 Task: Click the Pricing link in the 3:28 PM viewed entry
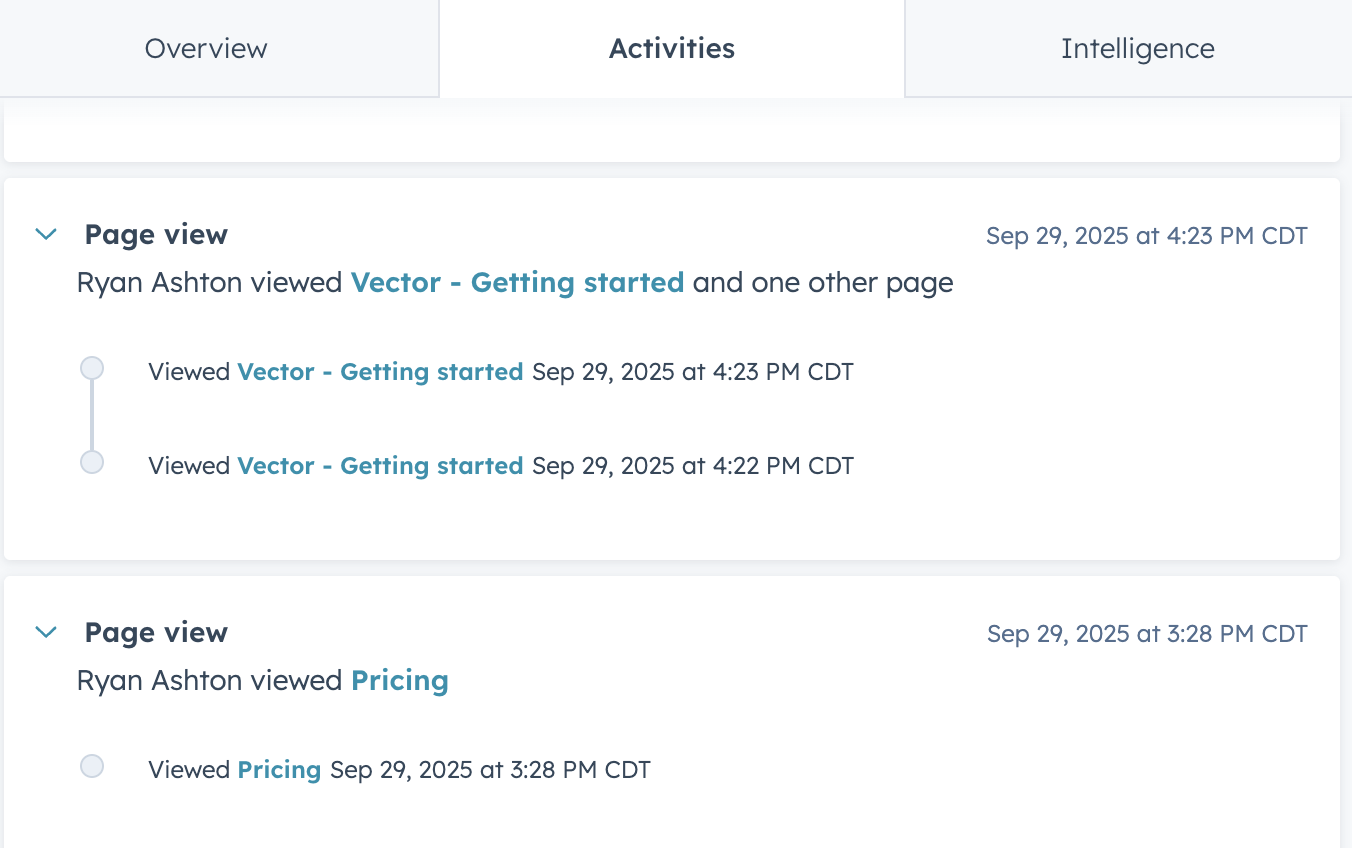pos(279,770)
